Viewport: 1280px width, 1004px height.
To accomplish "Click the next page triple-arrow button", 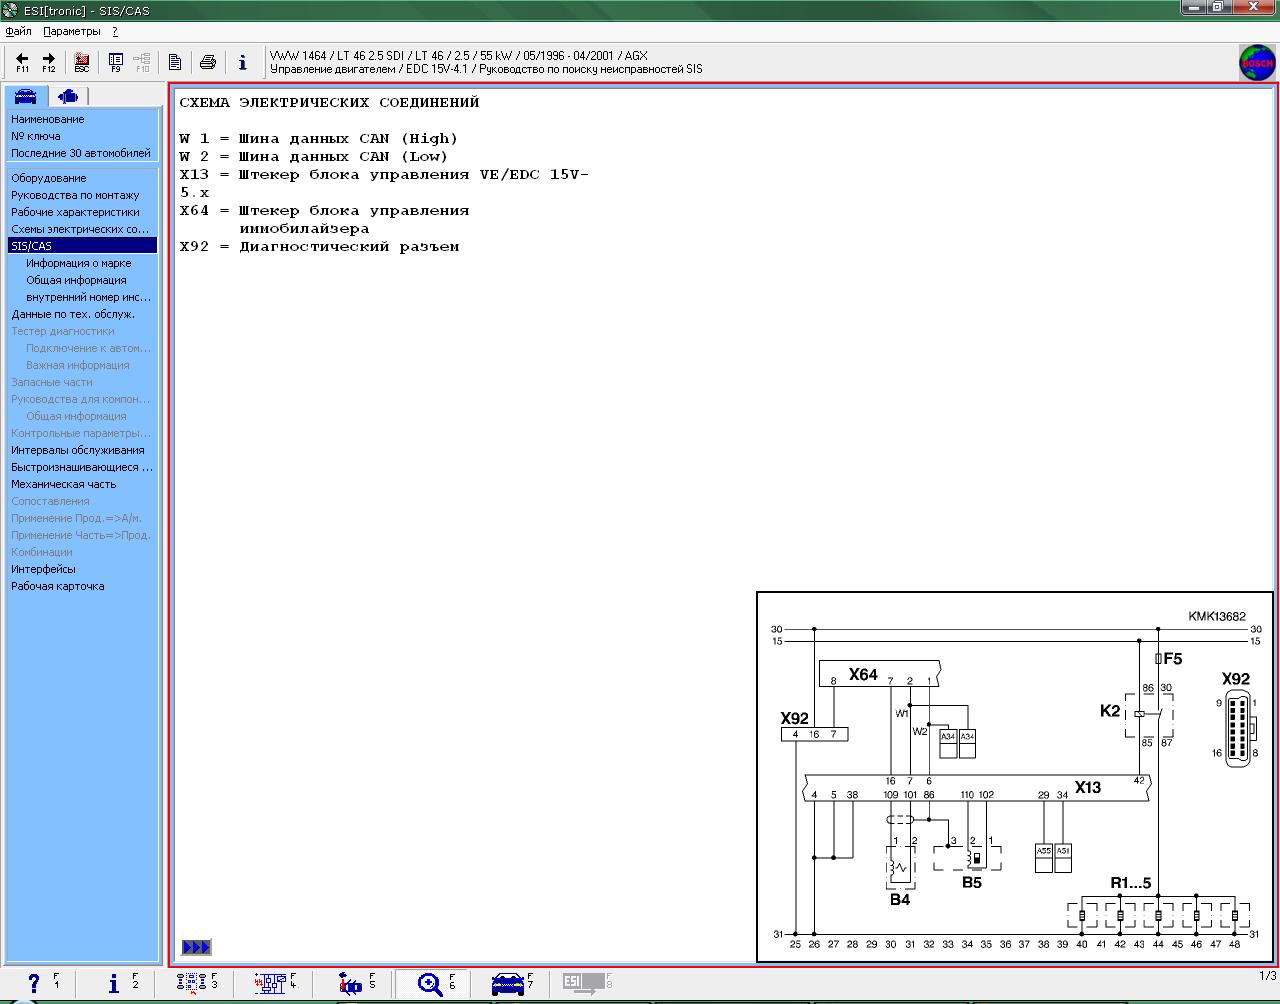I will coord(196,947).
